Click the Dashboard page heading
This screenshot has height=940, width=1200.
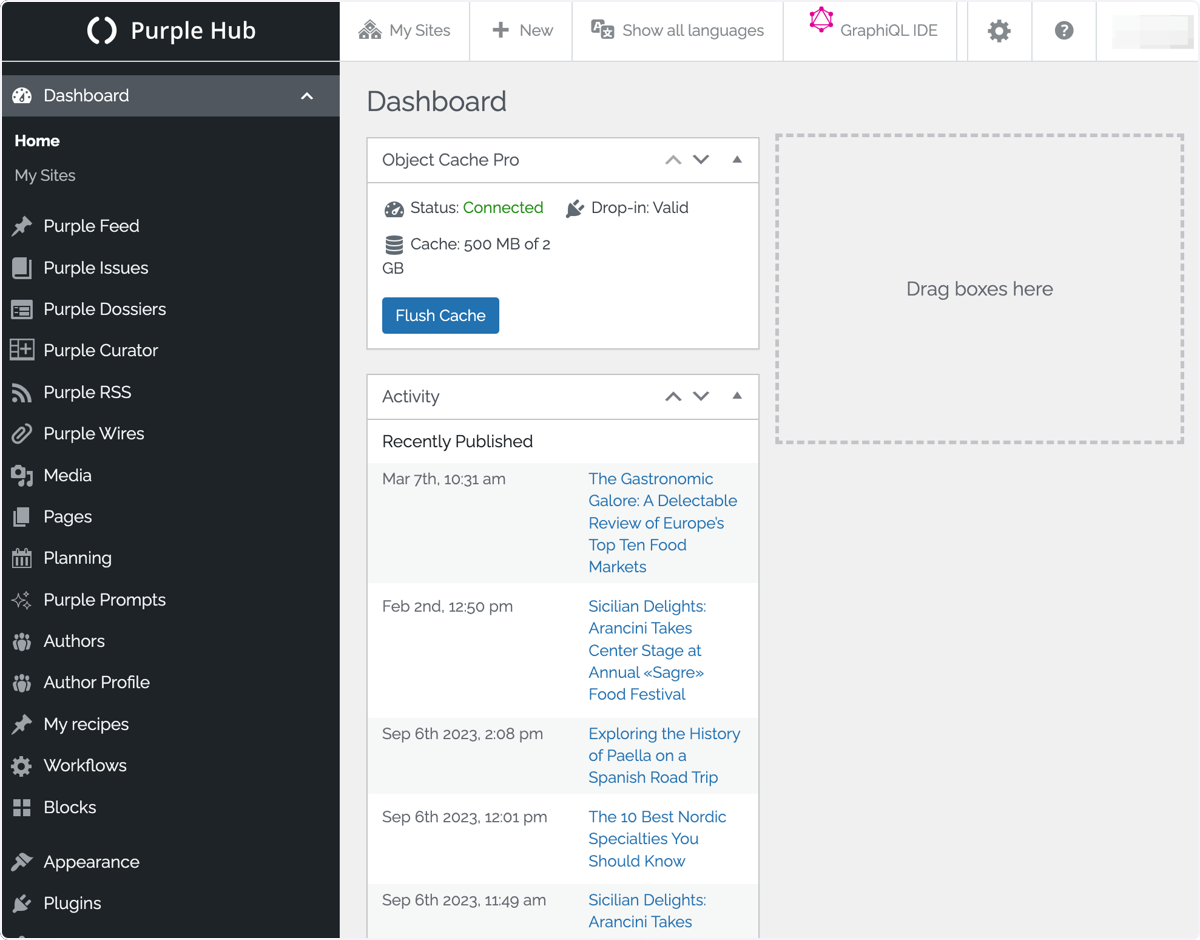tap(437, 101)
